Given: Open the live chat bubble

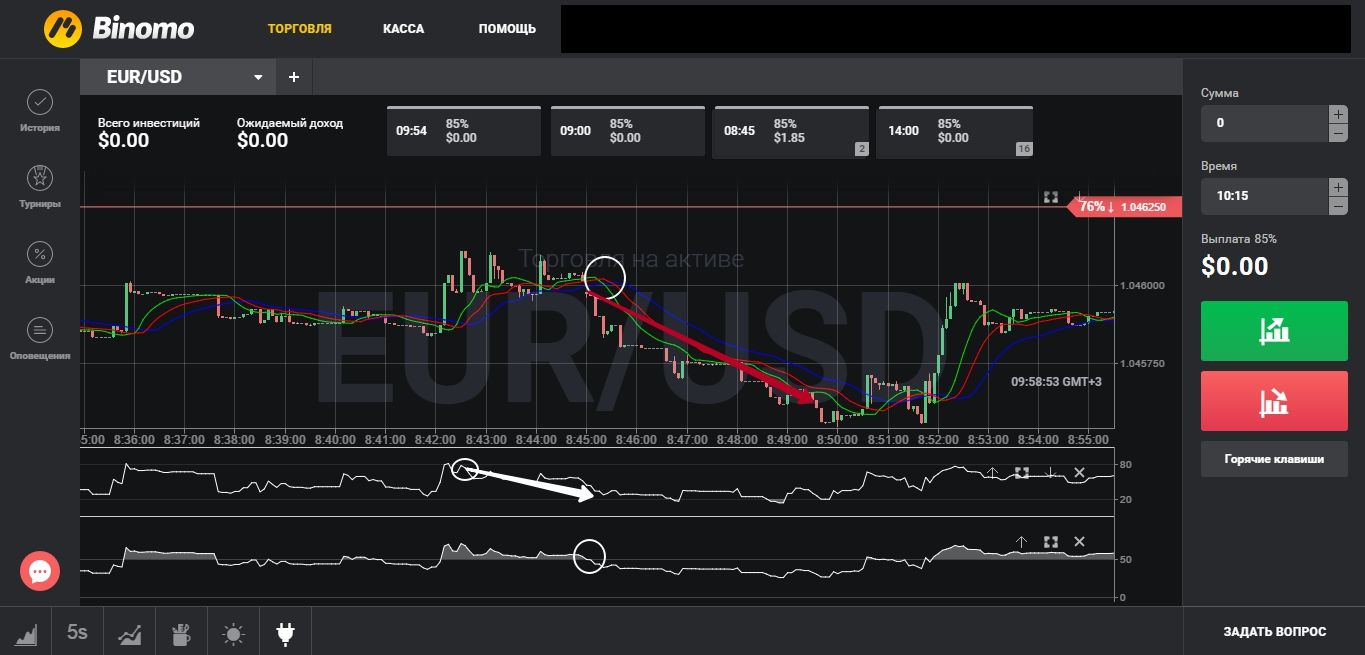Looking at the screenshot, I should [x=40, y=571].
